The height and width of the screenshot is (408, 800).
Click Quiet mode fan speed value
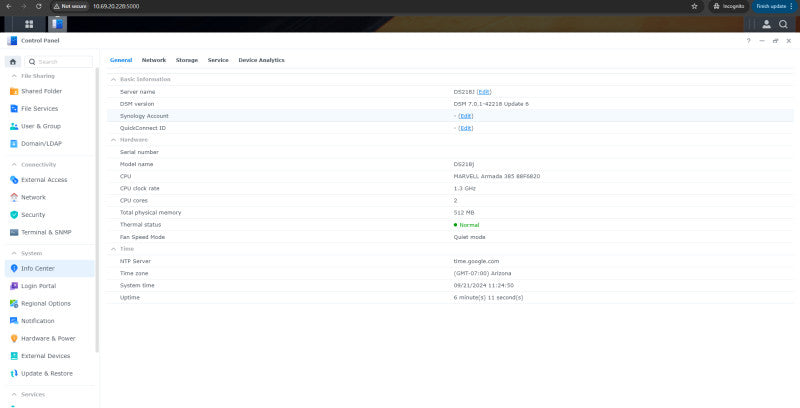[469, 237]
